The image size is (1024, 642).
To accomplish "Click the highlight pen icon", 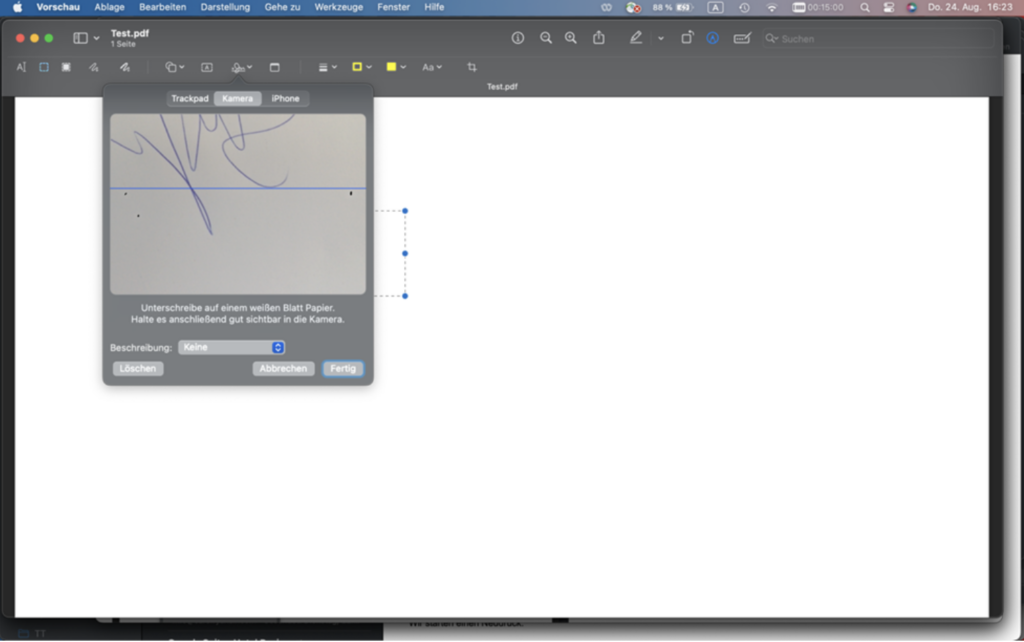I will tap(635, 39).
